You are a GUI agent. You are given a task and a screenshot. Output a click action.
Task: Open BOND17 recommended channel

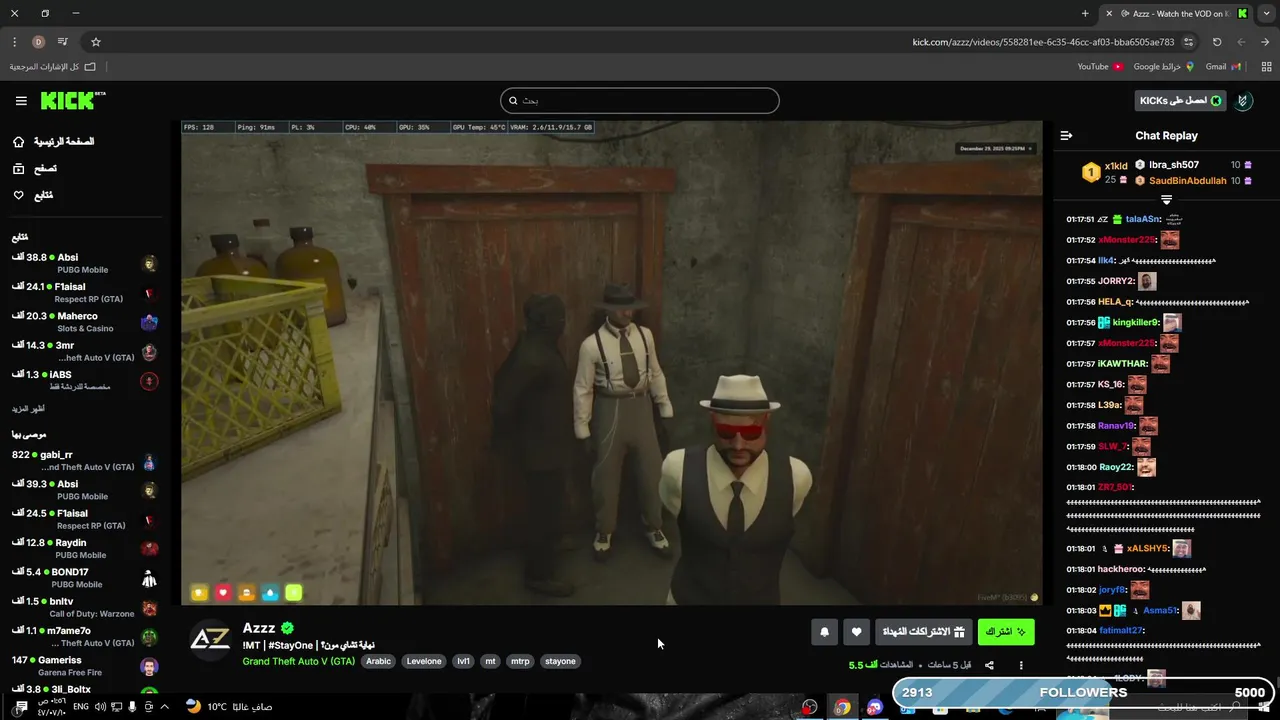click(85, 578)
